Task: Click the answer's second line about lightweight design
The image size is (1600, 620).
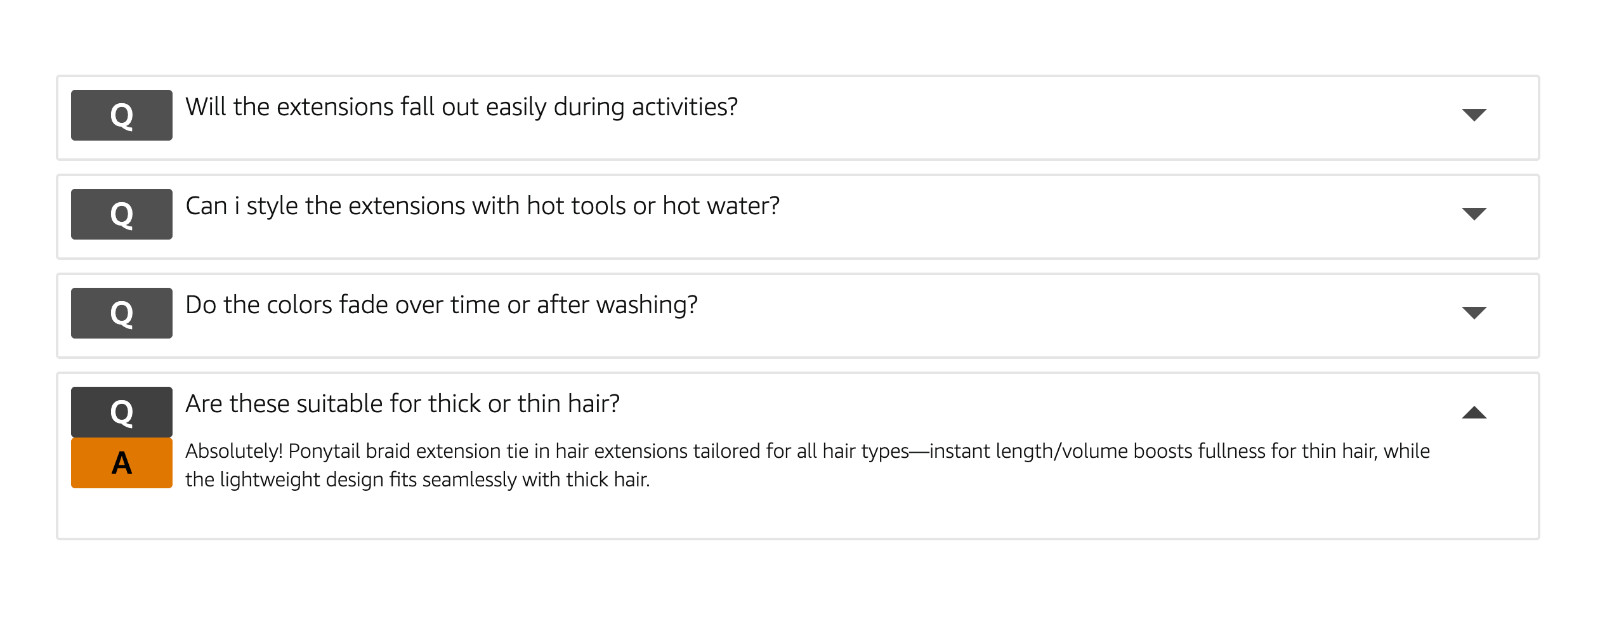Action: click(x=417, y=480)
